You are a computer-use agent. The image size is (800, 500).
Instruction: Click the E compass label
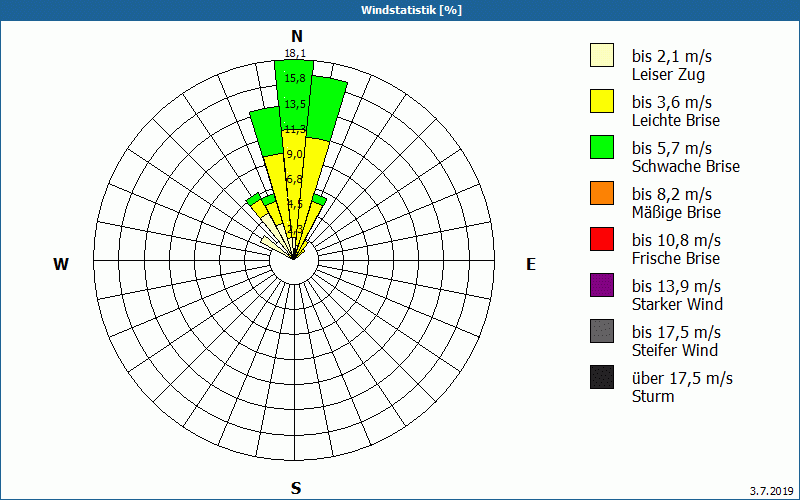tap(531, 264)
